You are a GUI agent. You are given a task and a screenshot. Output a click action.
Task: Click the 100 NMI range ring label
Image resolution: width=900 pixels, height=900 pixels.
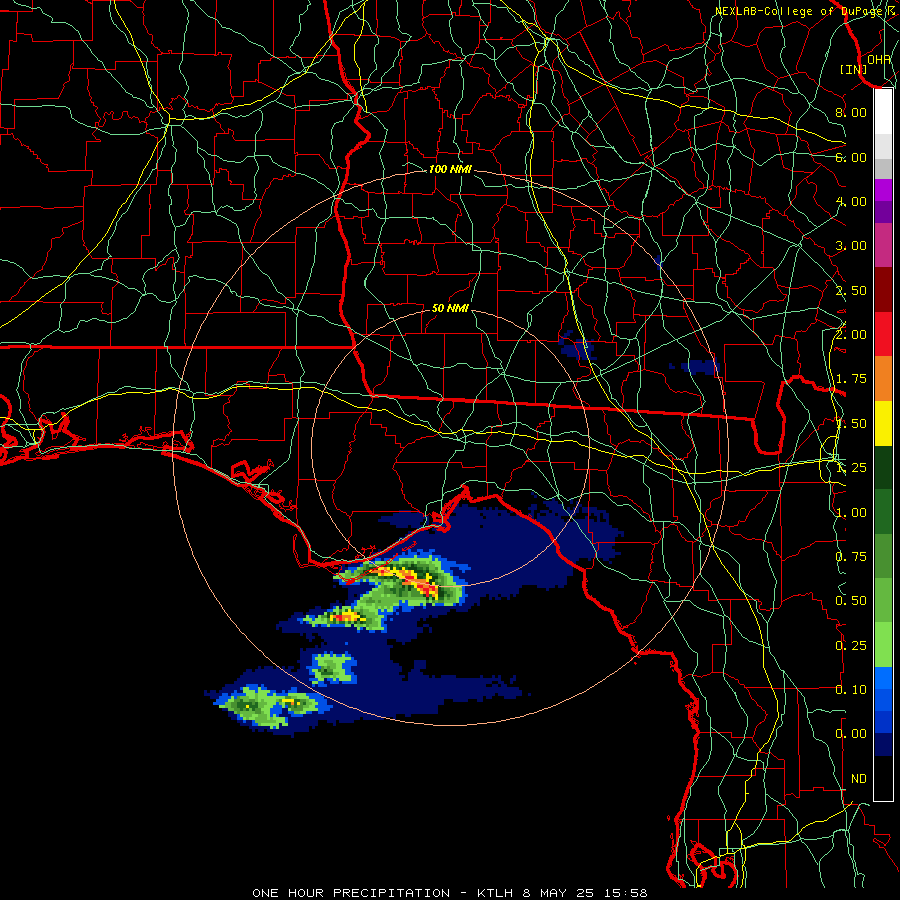click(x=450, y=169)
